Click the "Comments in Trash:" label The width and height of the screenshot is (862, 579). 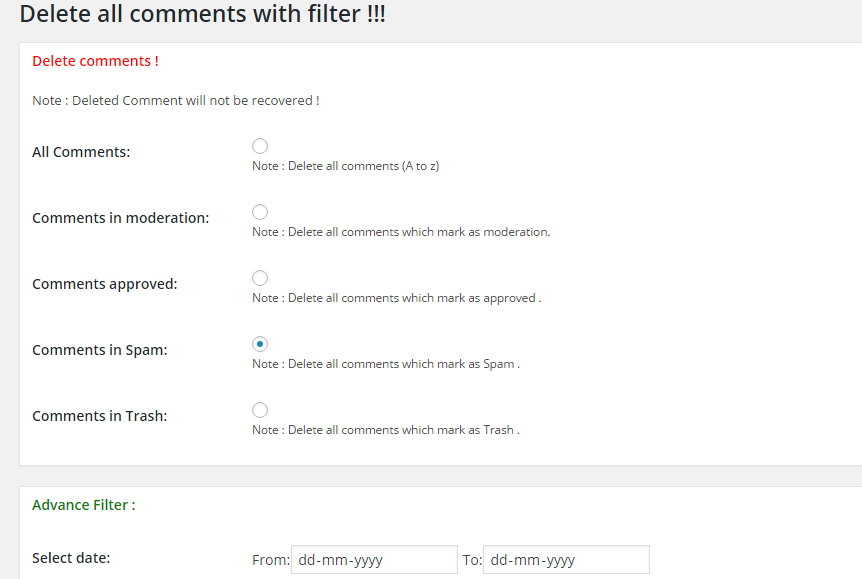[x=100, y=416]
